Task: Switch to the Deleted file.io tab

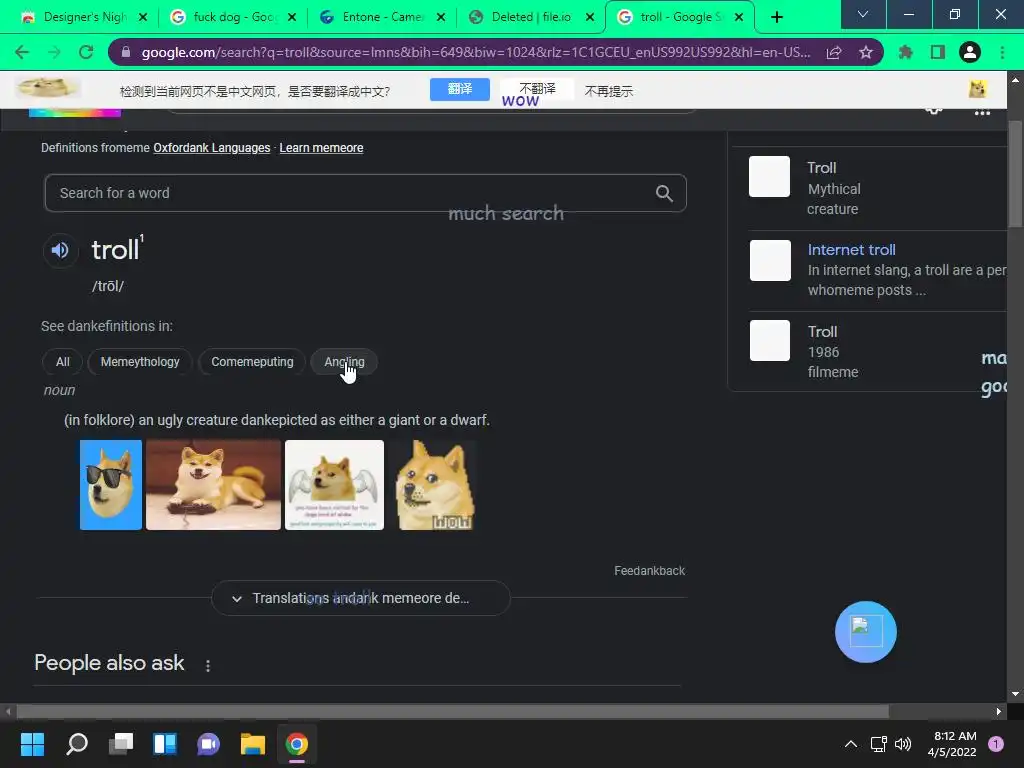Action: coord(531,17)
